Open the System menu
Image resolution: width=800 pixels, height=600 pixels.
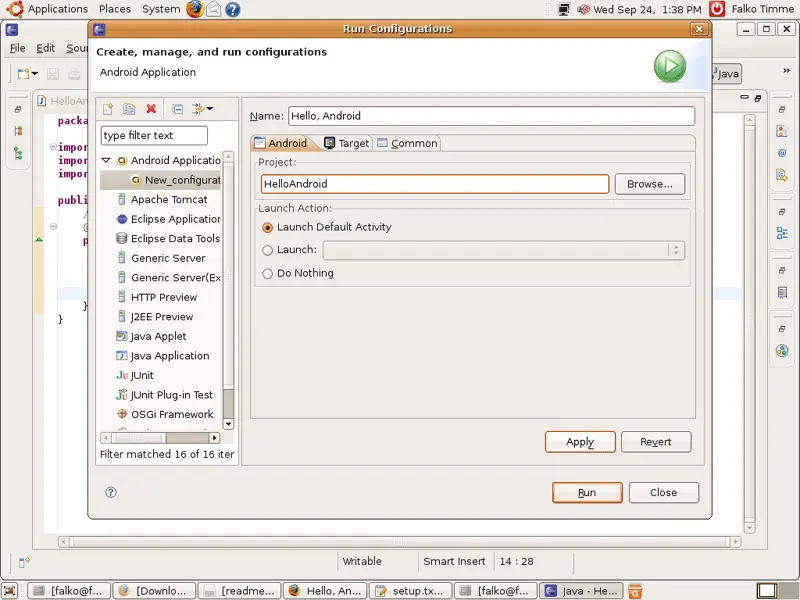[161, 9]
